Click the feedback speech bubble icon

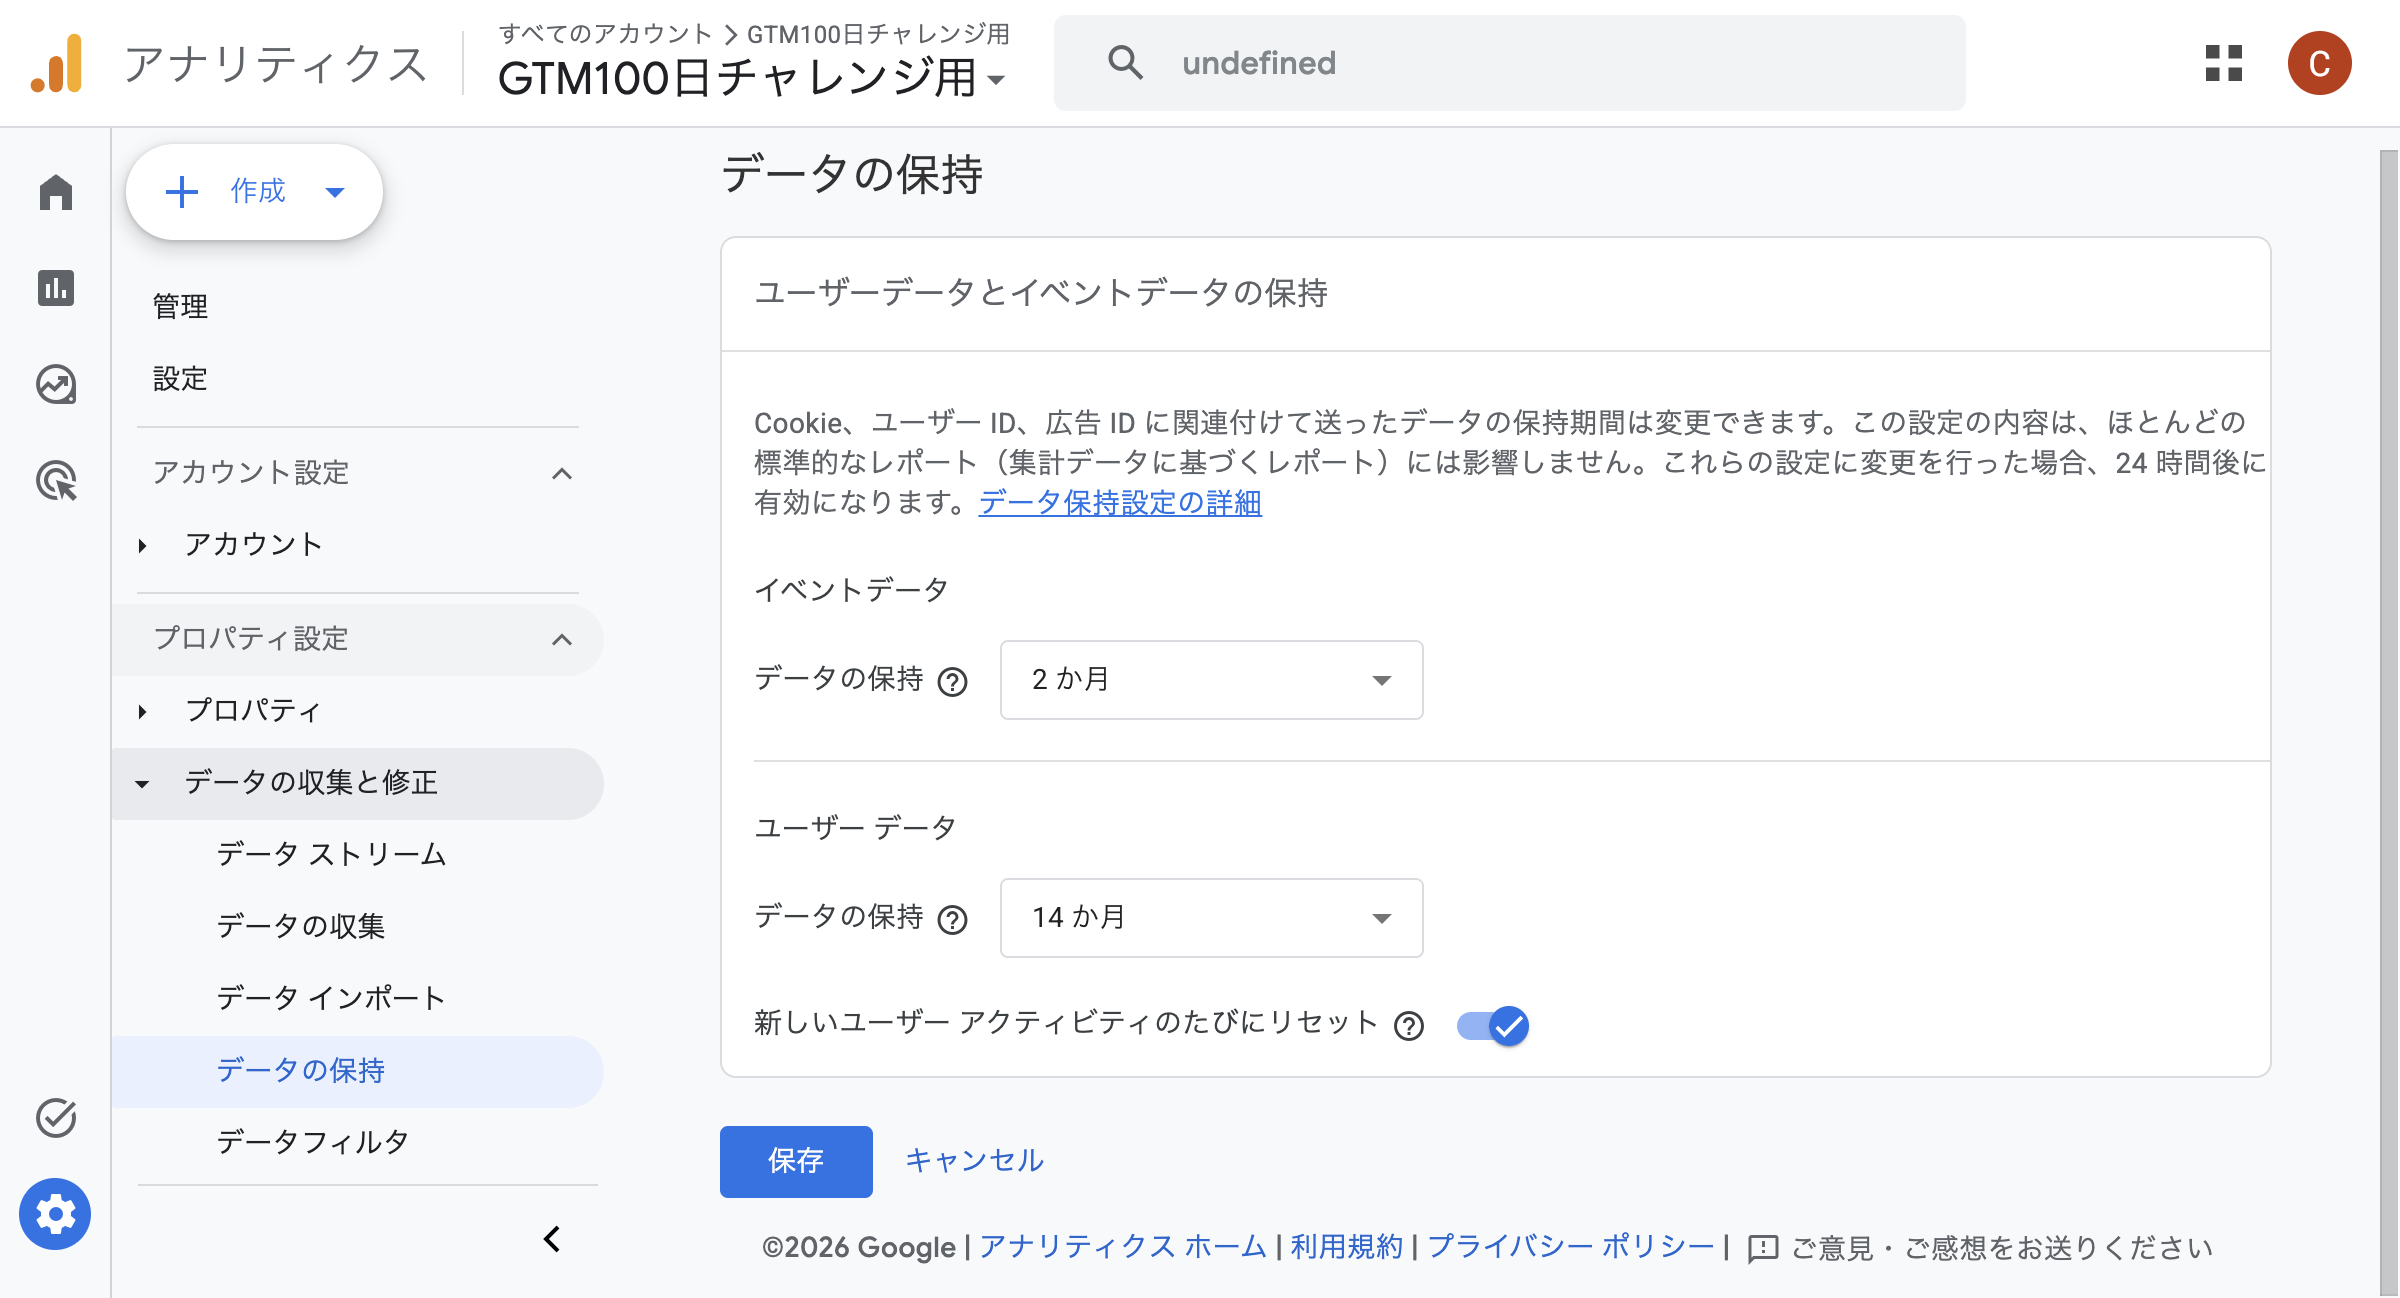click(1762, 1249)
